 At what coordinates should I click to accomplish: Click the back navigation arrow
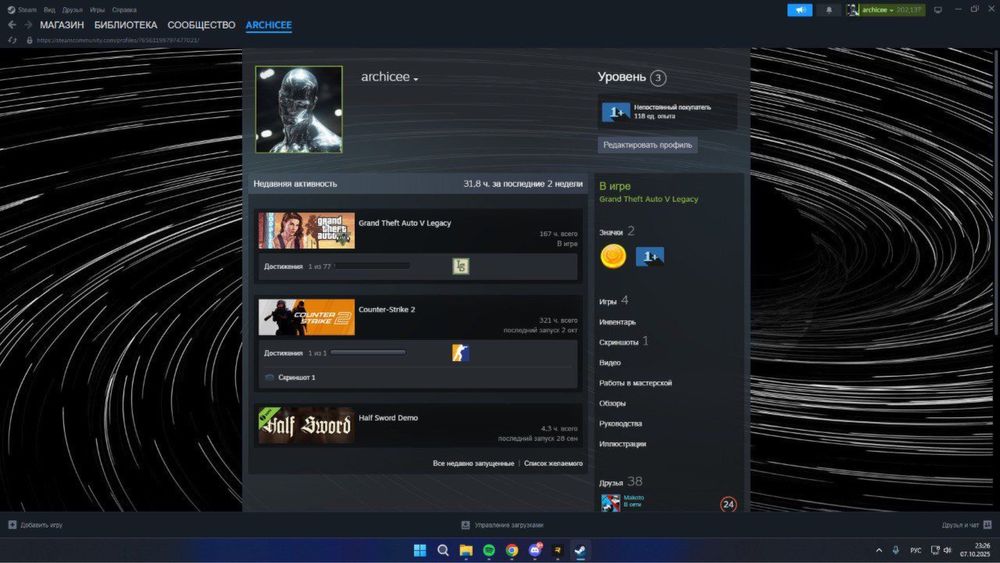point(12,25)
